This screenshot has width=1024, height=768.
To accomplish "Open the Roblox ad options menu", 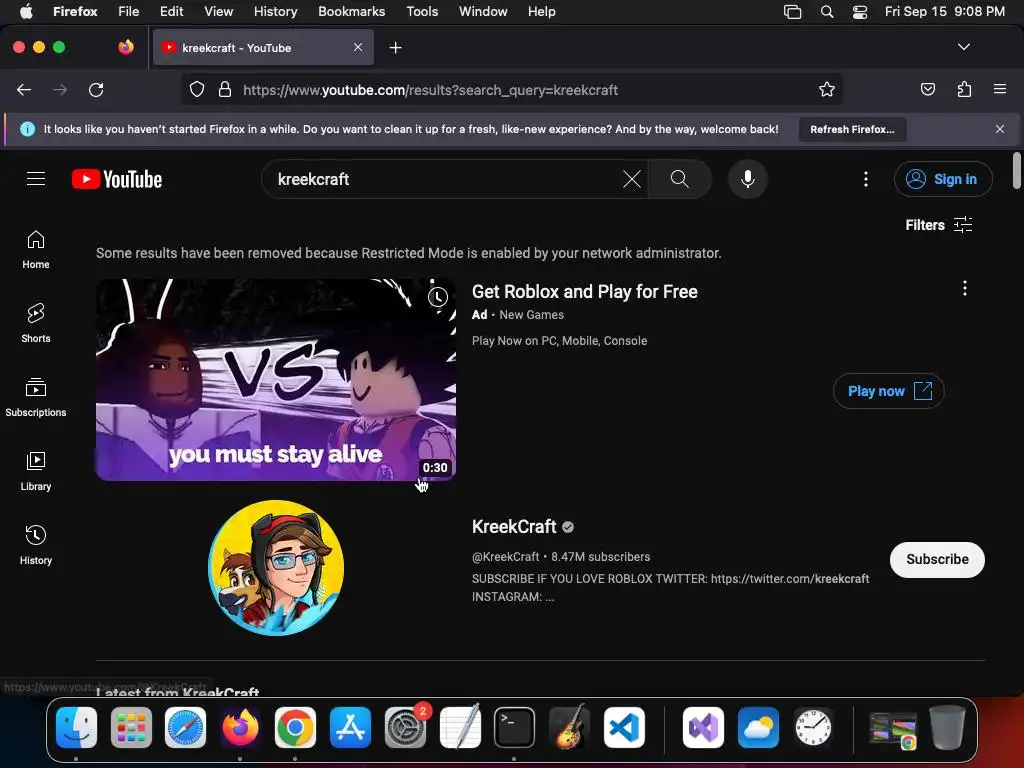I will coord(965,288).
